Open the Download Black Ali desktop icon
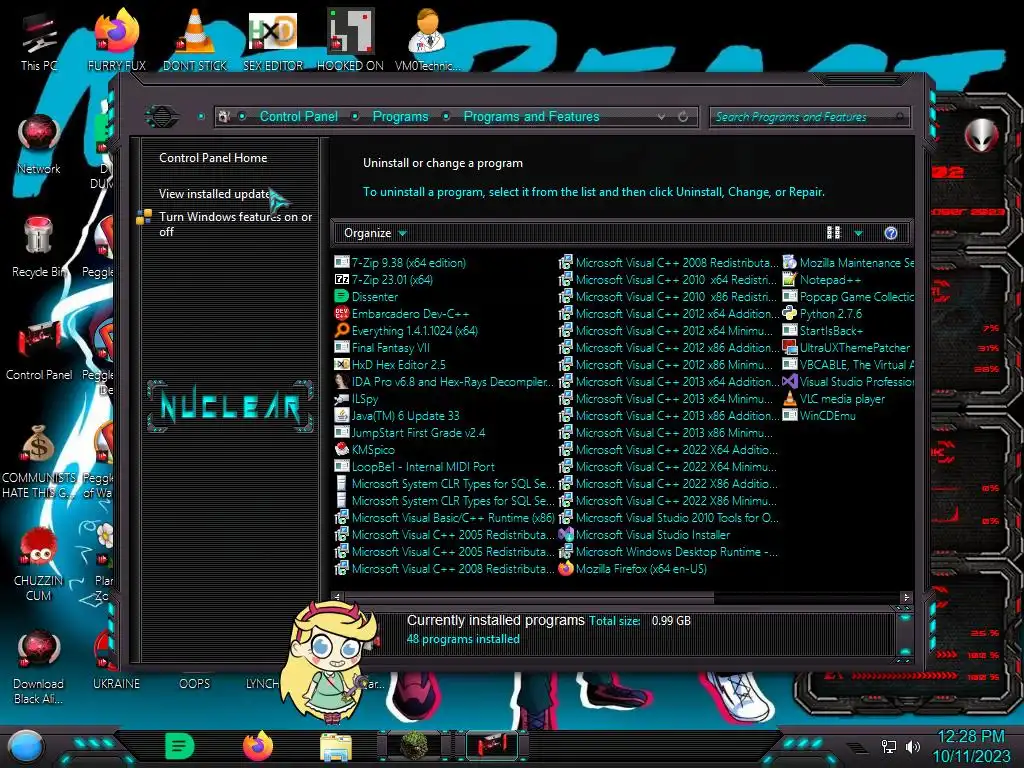This screenshot has height=768, width=1024. [39, 667]
